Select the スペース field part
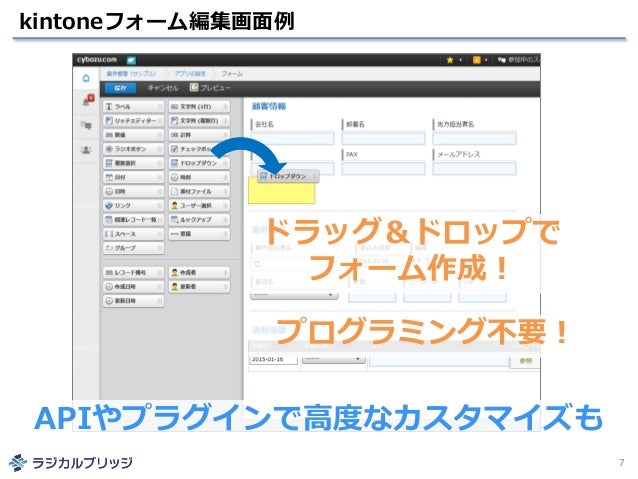This screenshot has height=479, width=638. pyautogui.click(x=133, y=234)
